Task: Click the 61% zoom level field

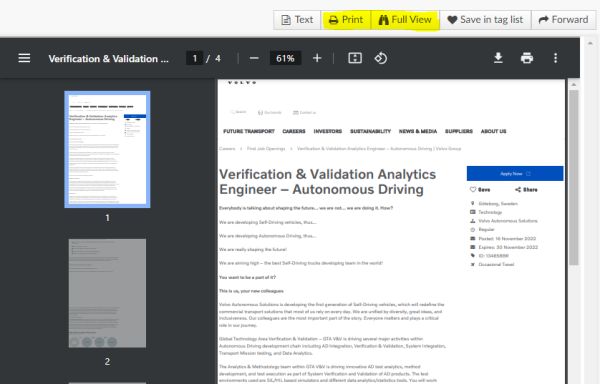Action: pos(285,58)
